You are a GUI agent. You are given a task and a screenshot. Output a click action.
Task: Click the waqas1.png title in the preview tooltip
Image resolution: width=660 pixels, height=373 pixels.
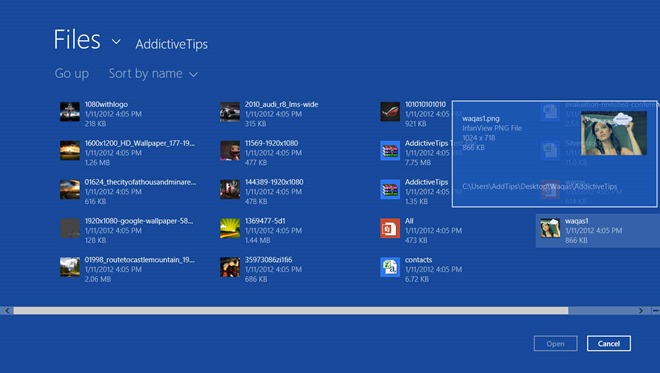[481, 119]
